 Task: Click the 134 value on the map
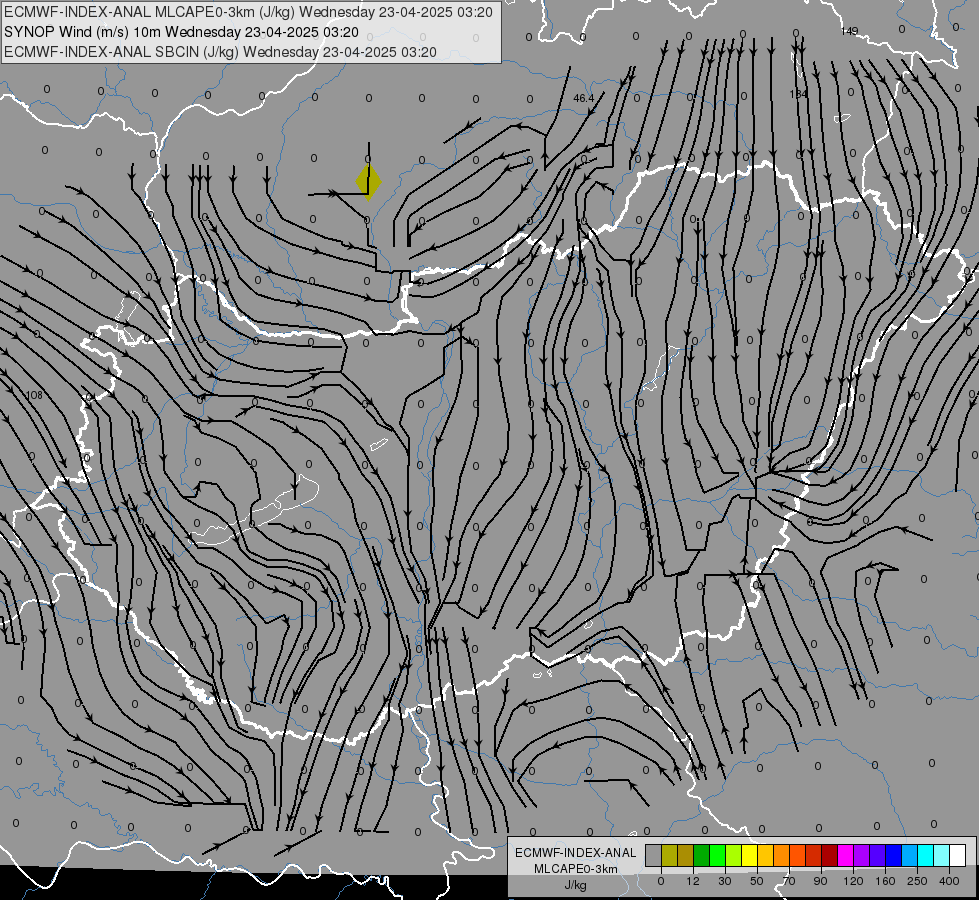pyautogui.click(x=799, y=94)
